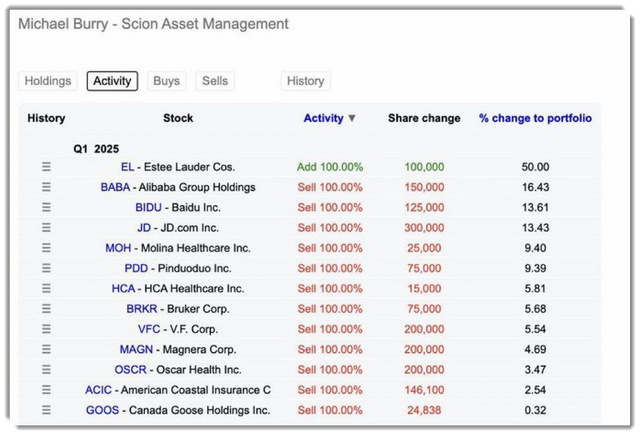The height and width of the screenshot is (435, 640).
Task: Open the Buys tab
Action: (167, 81)
